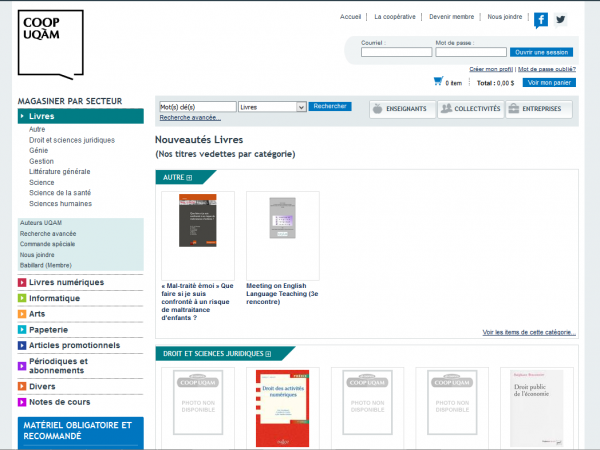This screenshot has width=600, height=450.
Task: Click the shopping cart icon
Action: [x=438, y=81]
